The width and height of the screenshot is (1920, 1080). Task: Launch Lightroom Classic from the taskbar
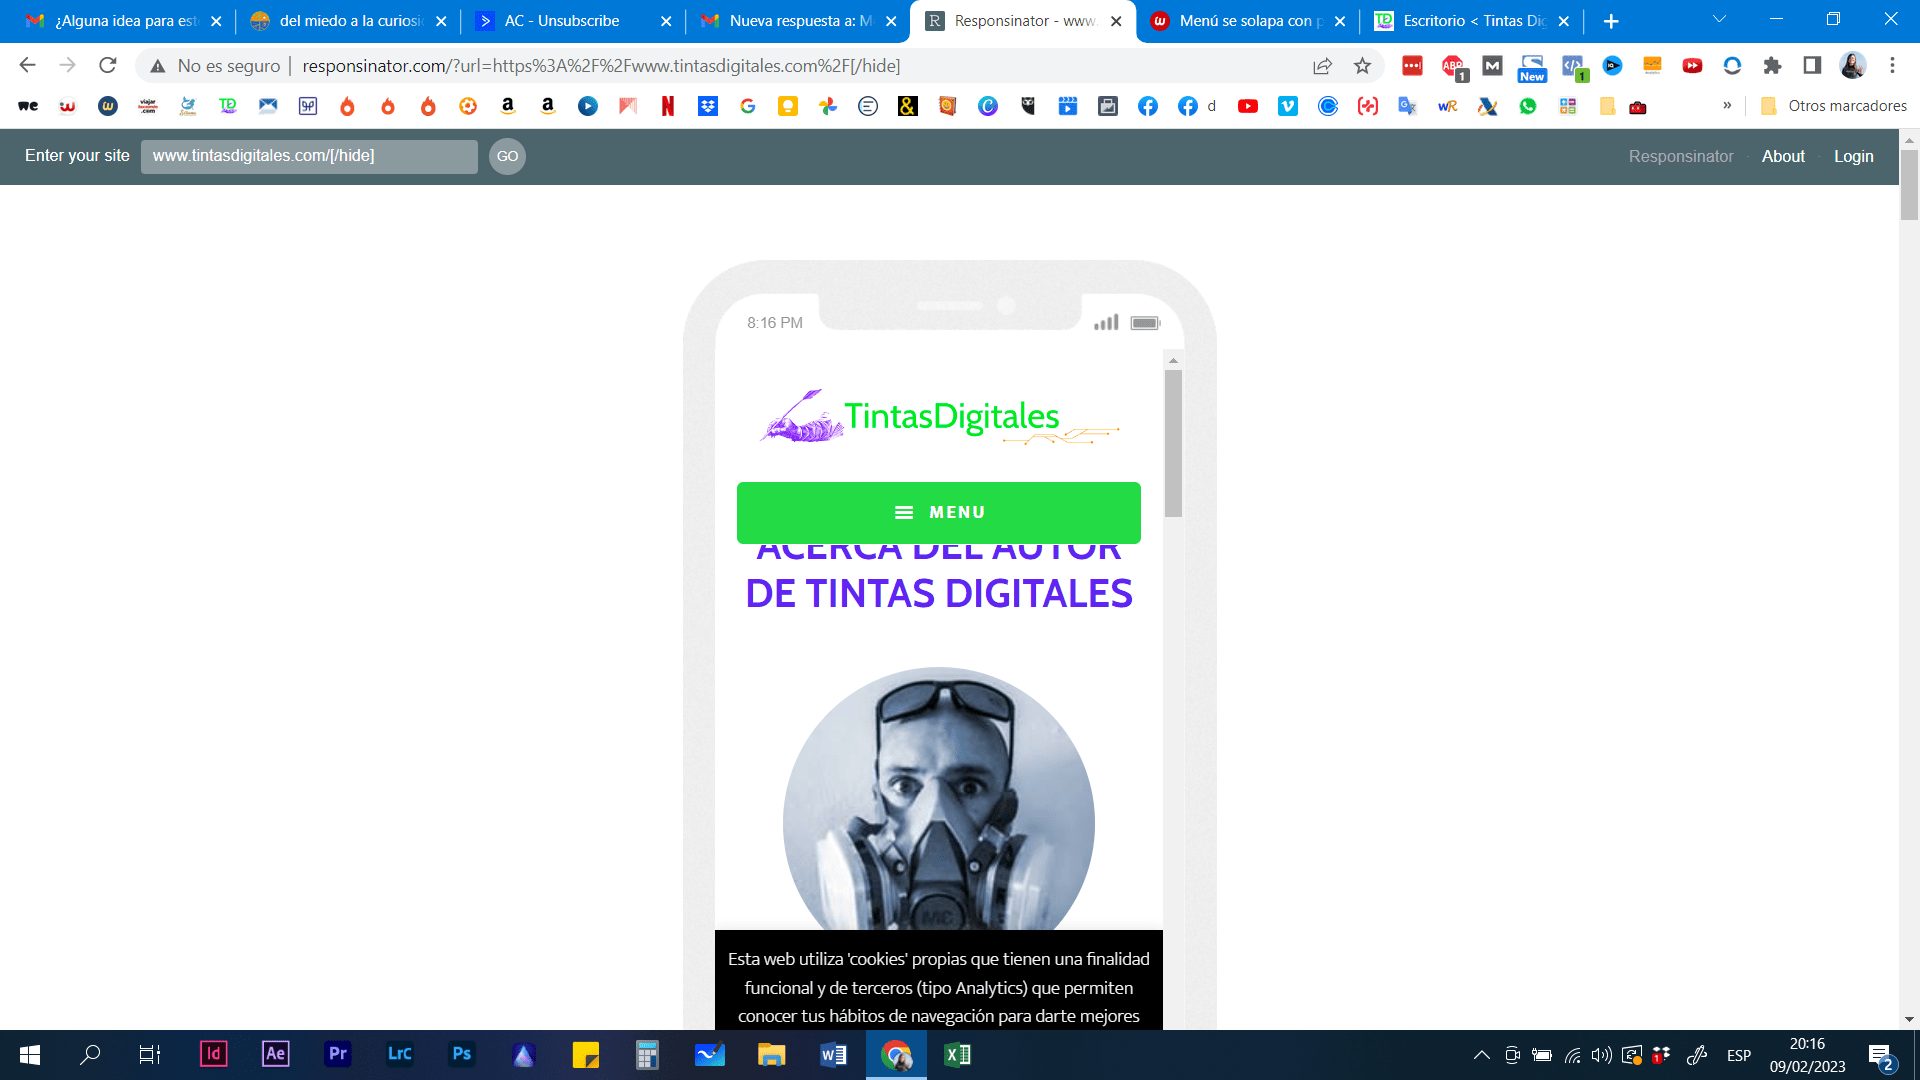pos(399,1054)
